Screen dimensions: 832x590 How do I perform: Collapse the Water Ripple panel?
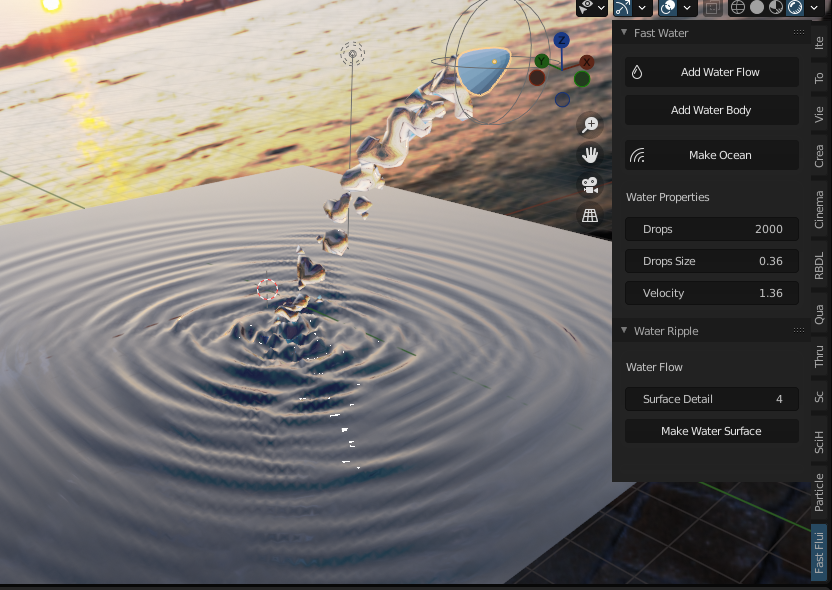tap(624, 330)
